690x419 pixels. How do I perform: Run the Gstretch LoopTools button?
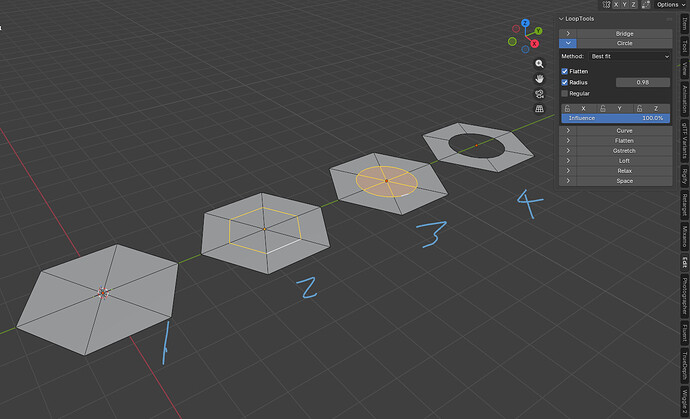pos(624,151)
